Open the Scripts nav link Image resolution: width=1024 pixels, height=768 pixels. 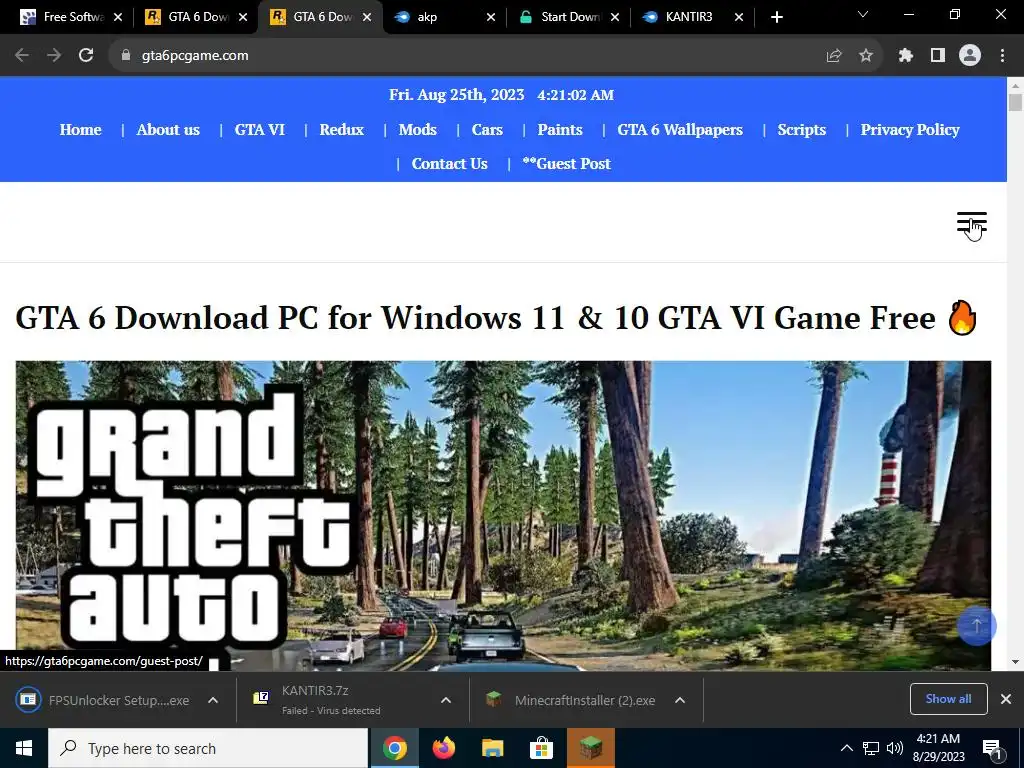click(801, 129)
